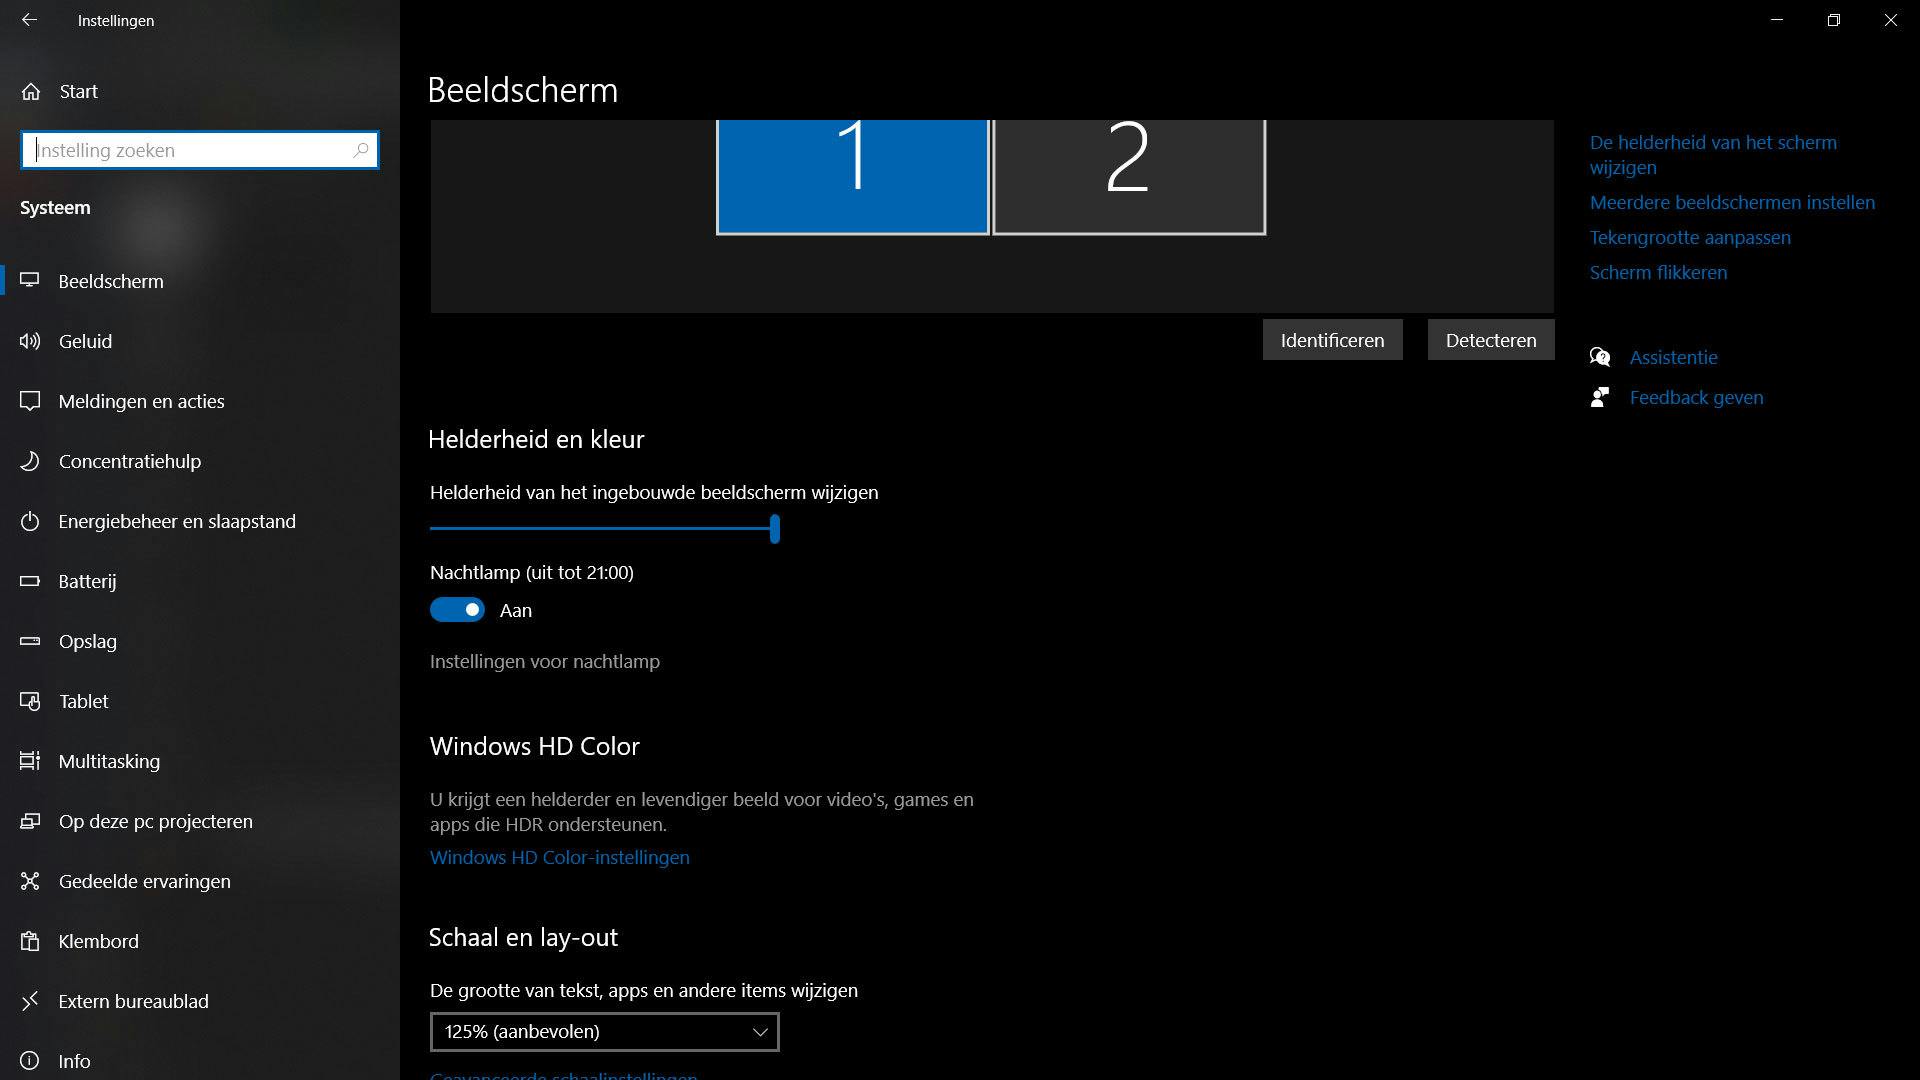The width and height of the screenshot is (1920, 1080).
Task: Open Op deze pc projecteren section
Action: click(155, 821)
